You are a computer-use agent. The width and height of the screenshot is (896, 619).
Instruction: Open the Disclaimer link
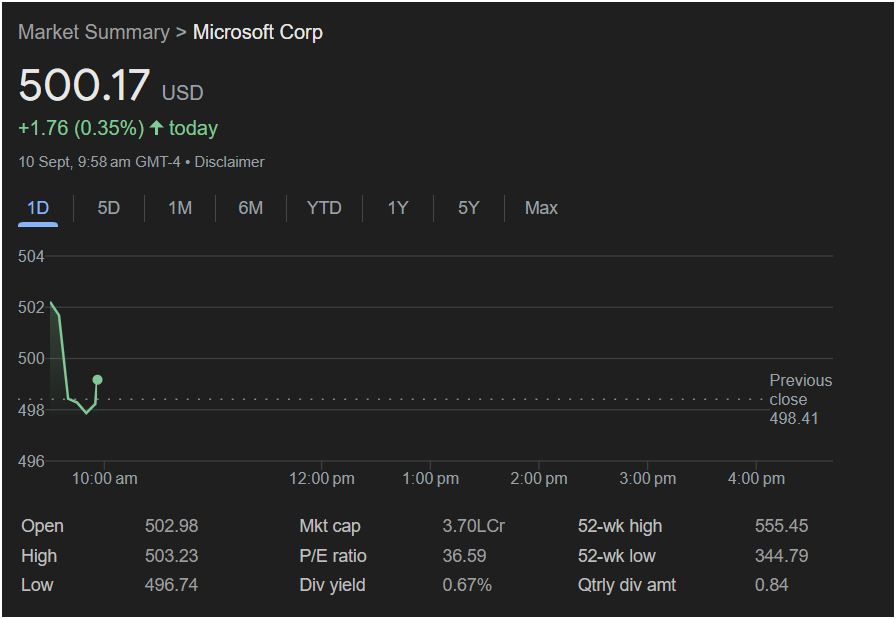click(229, 162)
